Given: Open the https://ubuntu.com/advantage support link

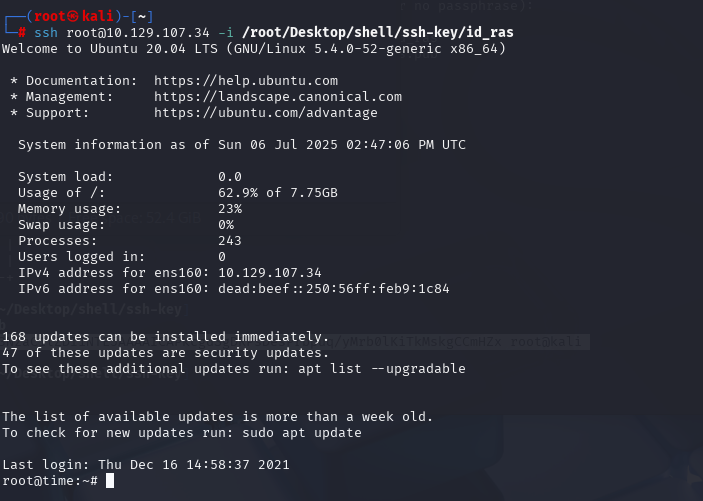Looking at the screenshot, I should [x=265, y=113].
